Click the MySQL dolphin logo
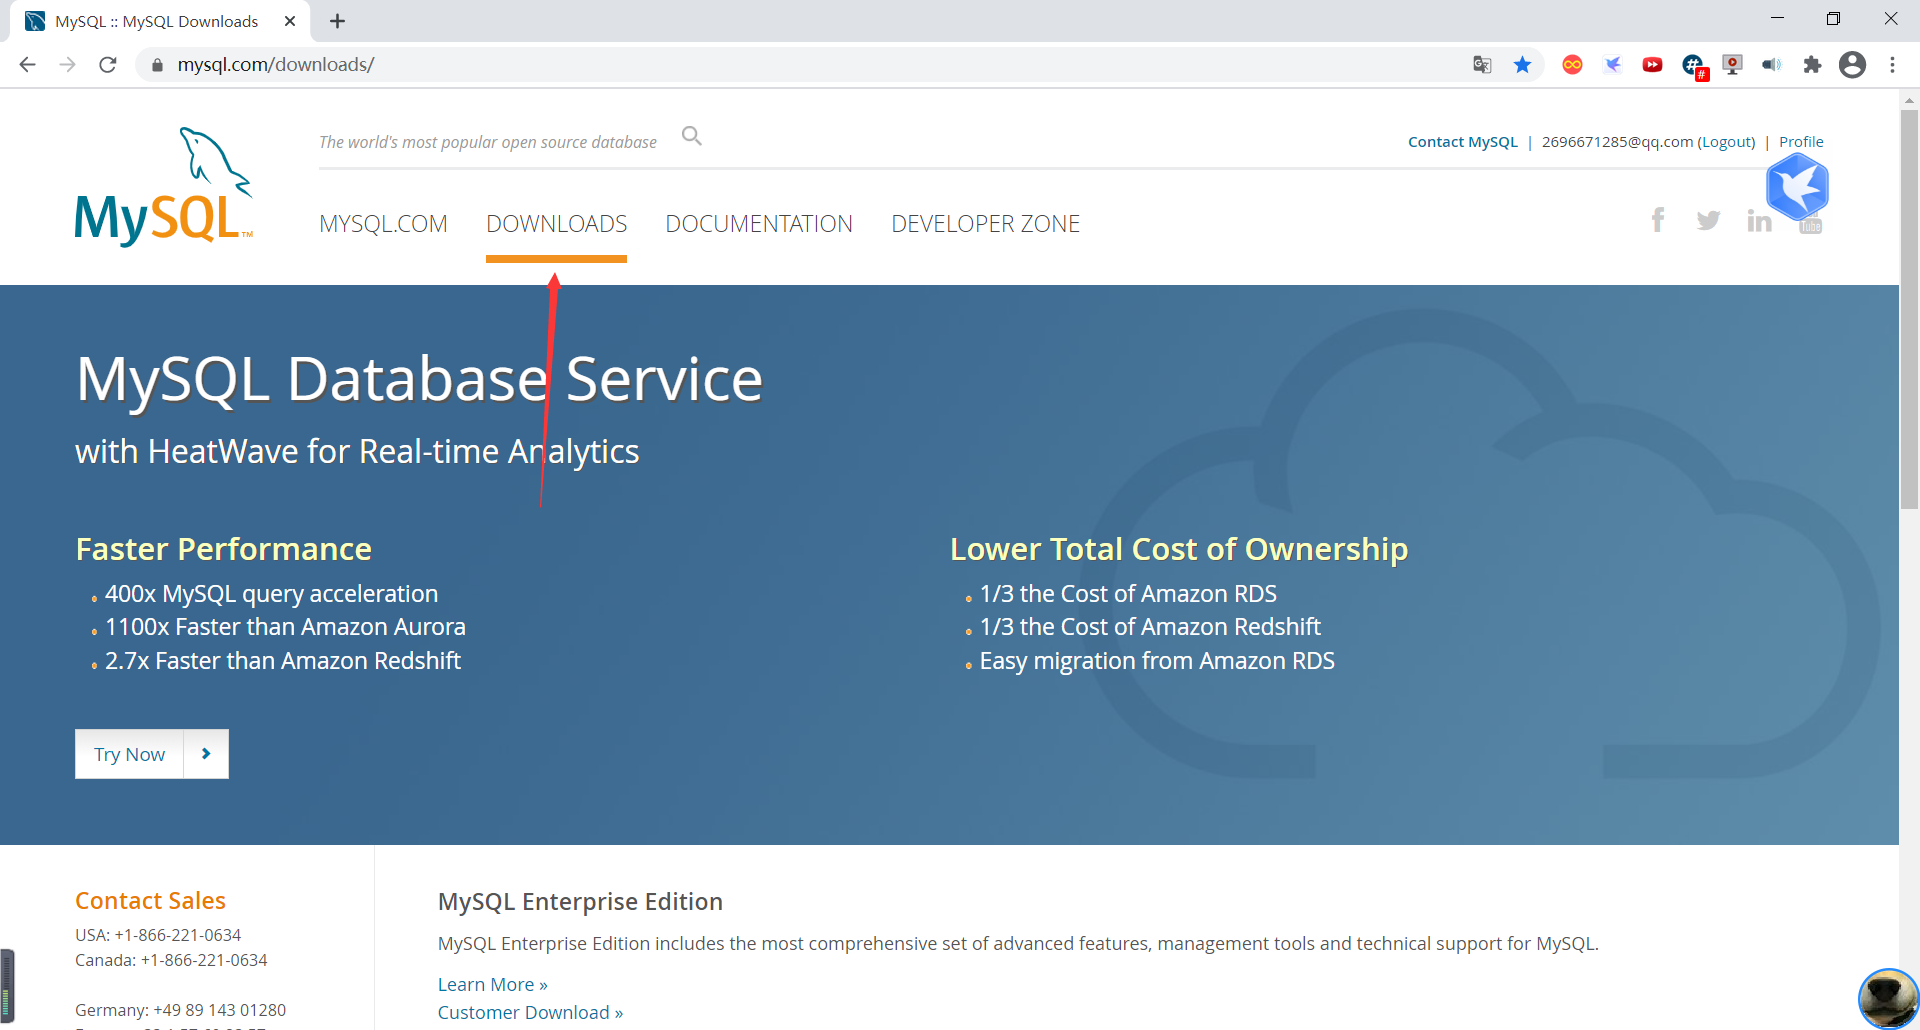The height and width of the screenshot is (1030, 1920). 164,186
